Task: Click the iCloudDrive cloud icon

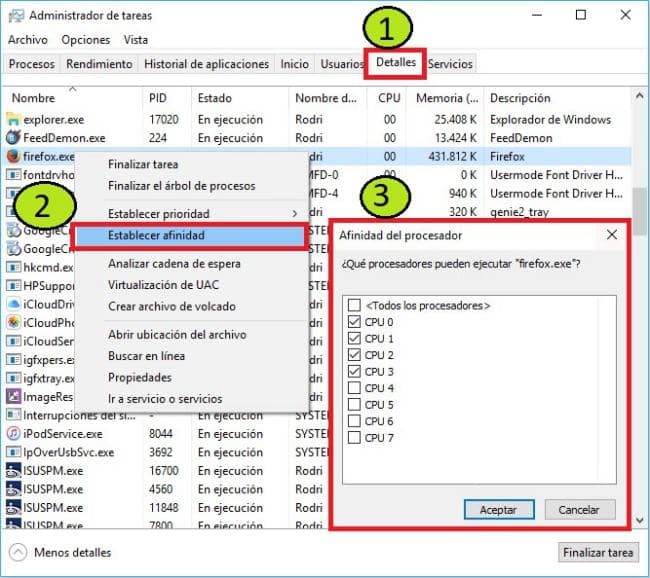Action: [13, 304]
